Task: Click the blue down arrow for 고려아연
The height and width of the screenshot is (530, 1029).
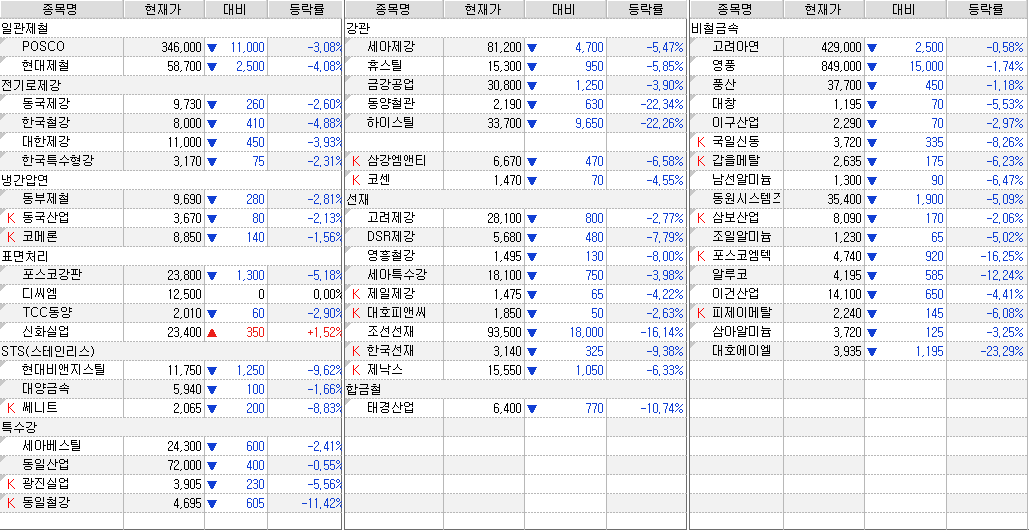Action: point(872,48)
